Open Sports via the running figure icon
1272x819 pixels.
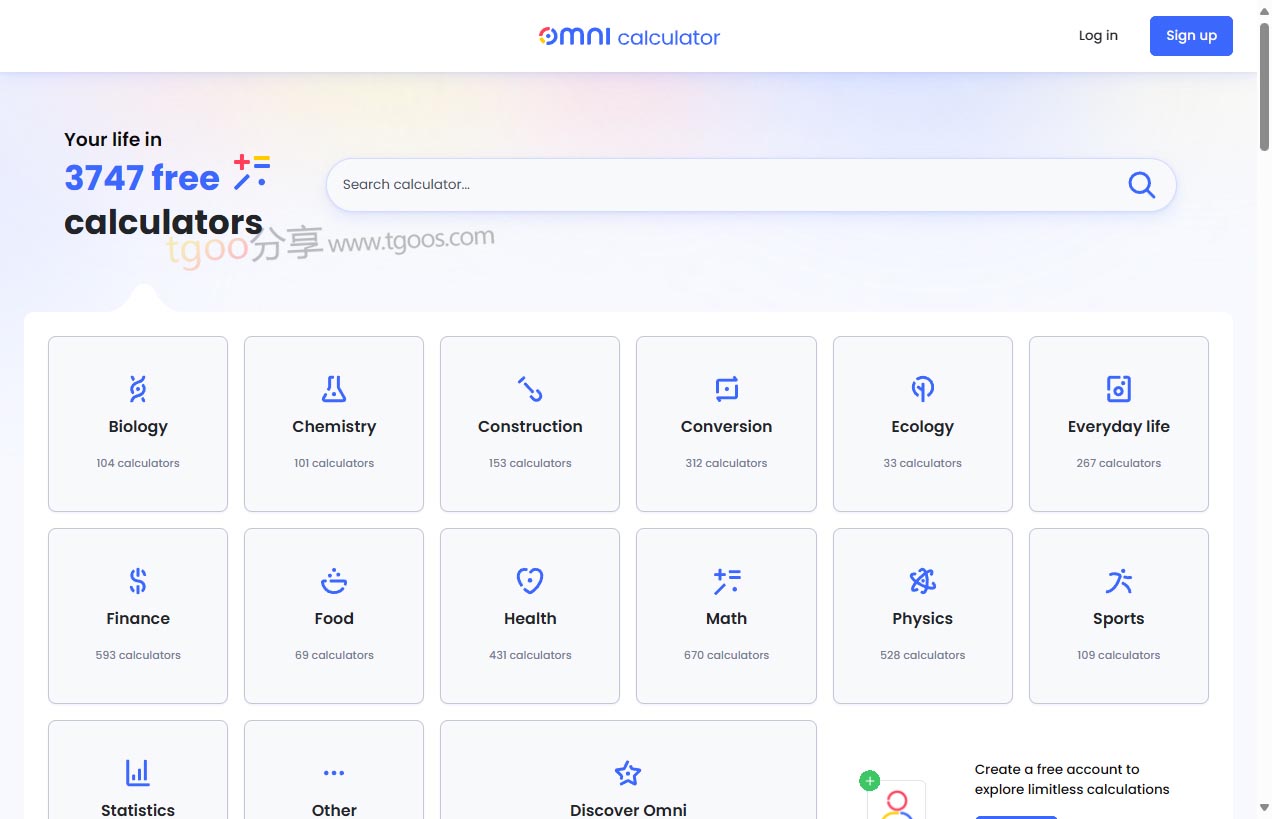click(1118, 580)
